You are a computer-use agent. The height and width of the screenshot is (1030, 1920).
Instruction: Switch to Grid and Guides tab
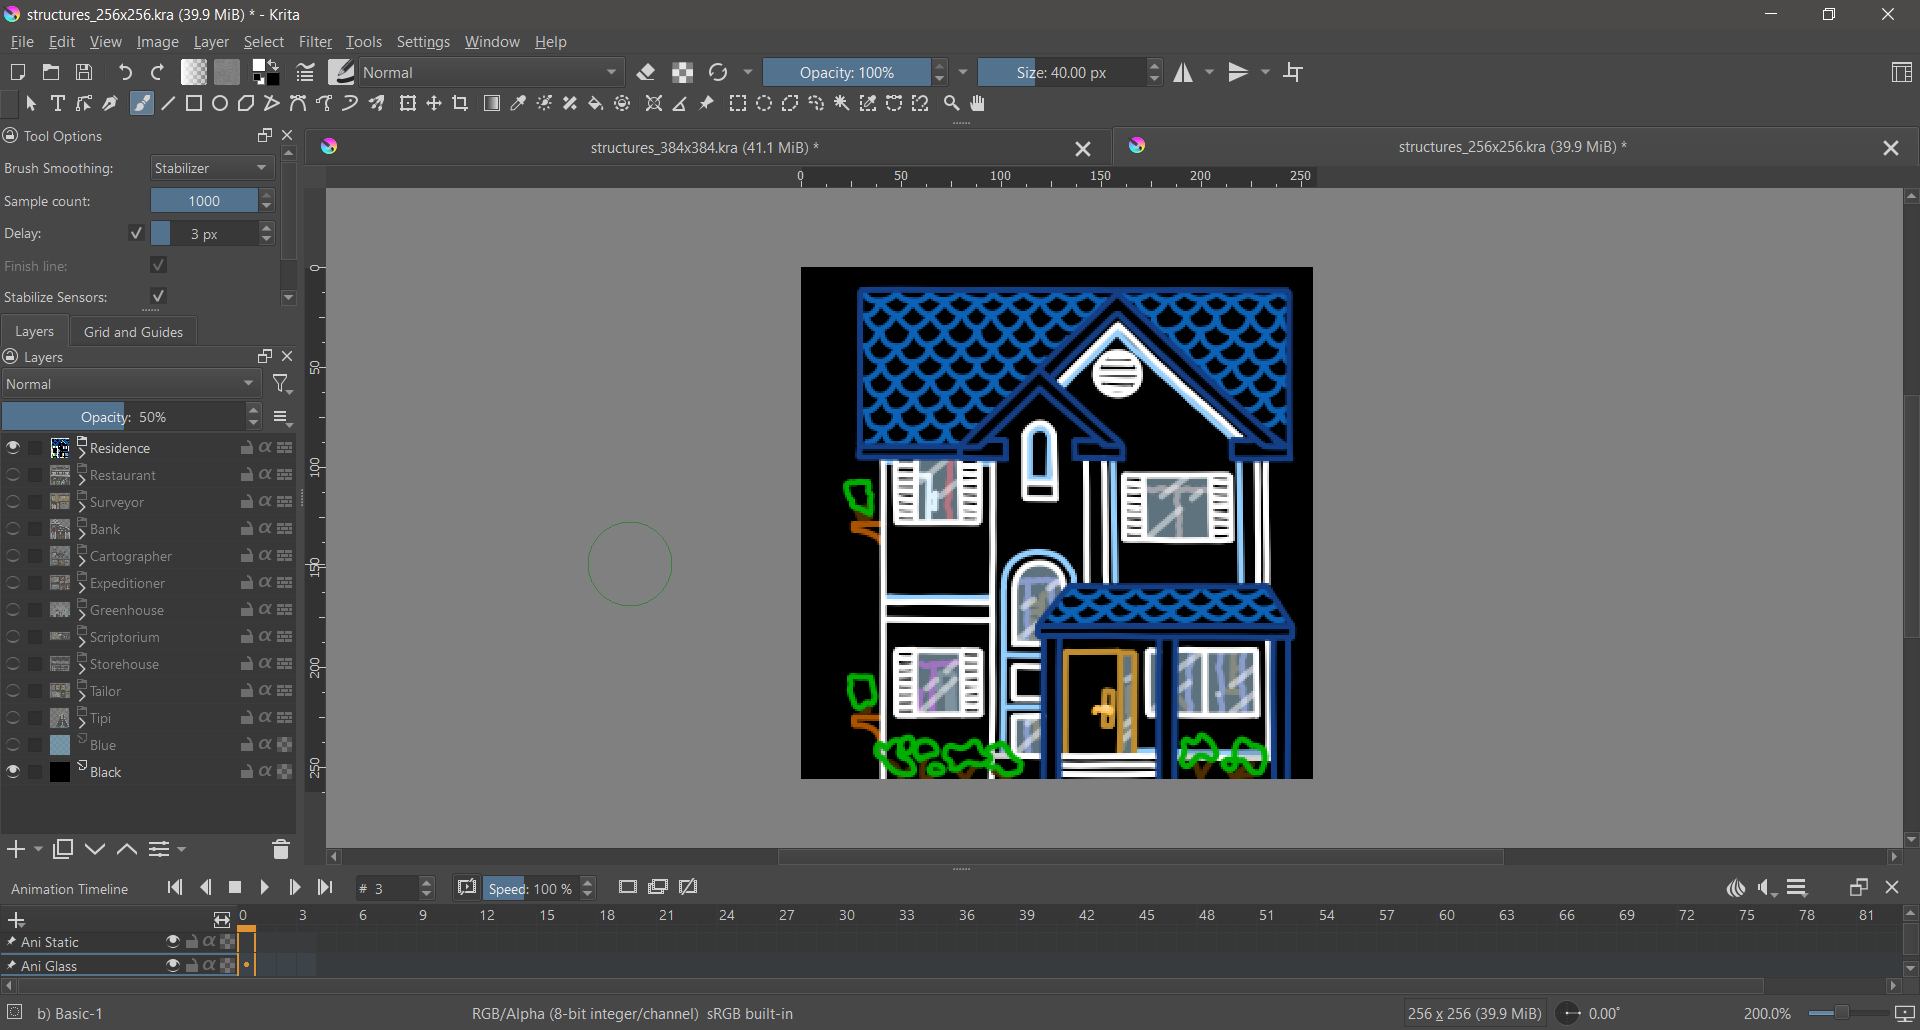point(133,332)
